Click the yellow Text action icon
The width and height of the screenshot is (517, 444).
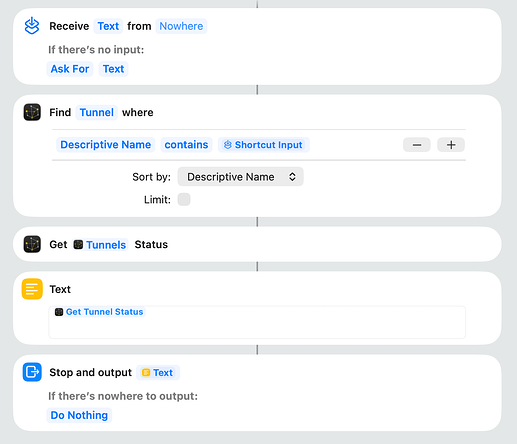point(32,289)
